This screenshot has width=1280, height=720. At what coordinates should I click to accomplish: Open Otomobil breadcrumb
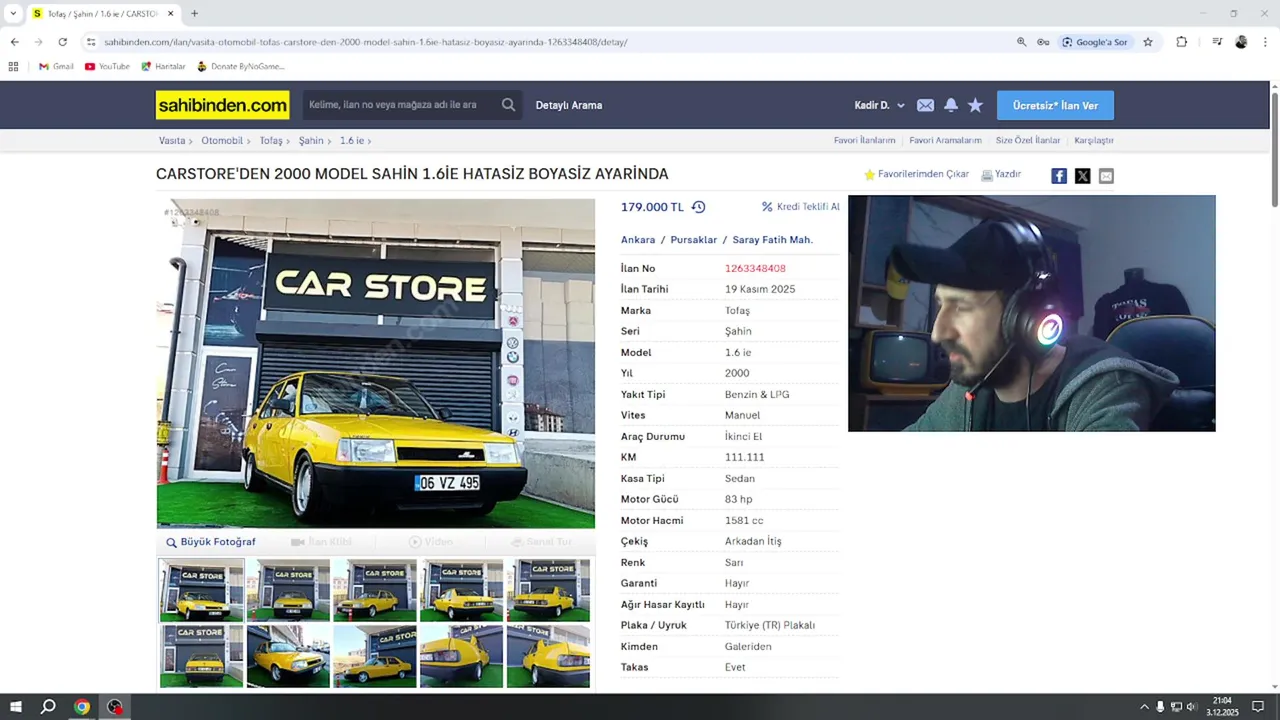pos(222,141)
